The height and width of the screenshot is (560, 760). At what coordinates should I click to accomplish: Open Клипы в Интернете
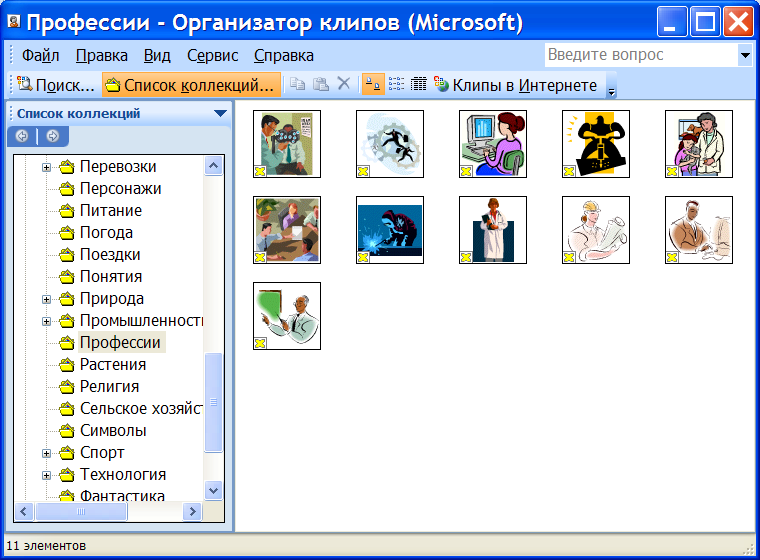point(516,85)
